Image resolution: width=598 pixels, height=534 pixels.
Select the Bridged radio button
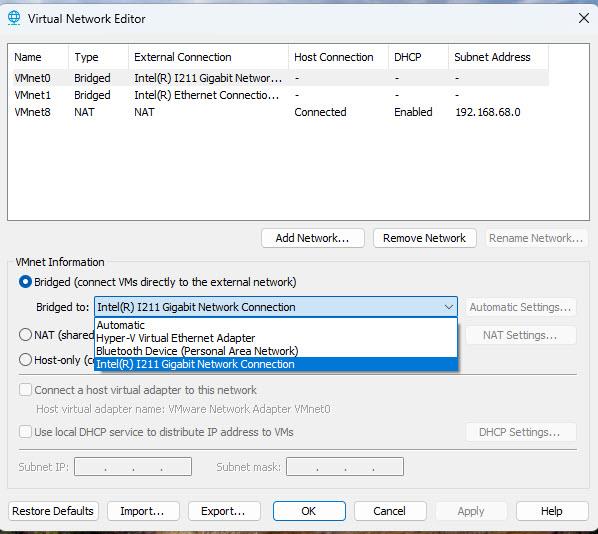point(25,282)
